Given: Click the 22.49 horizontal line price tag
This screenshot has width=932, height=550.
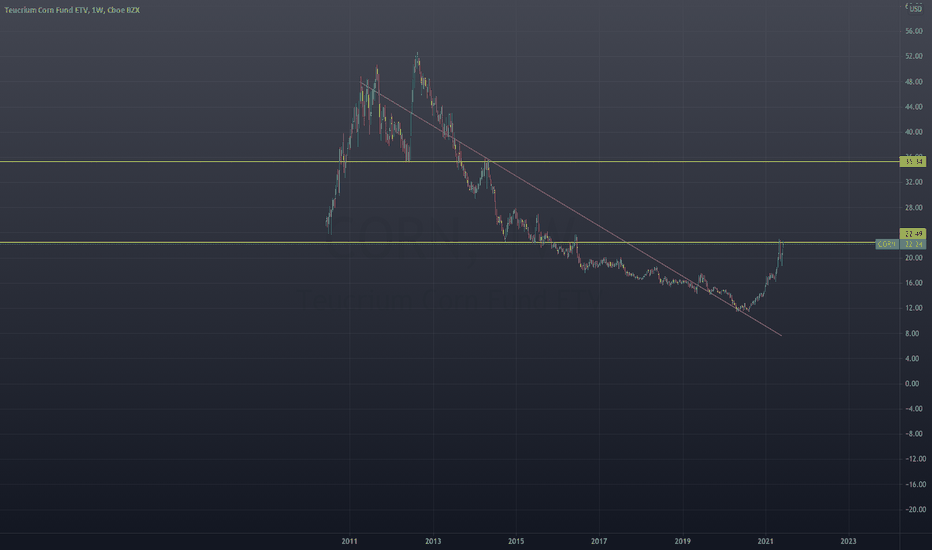Looking at the screenshot, I should pos(913,234).
